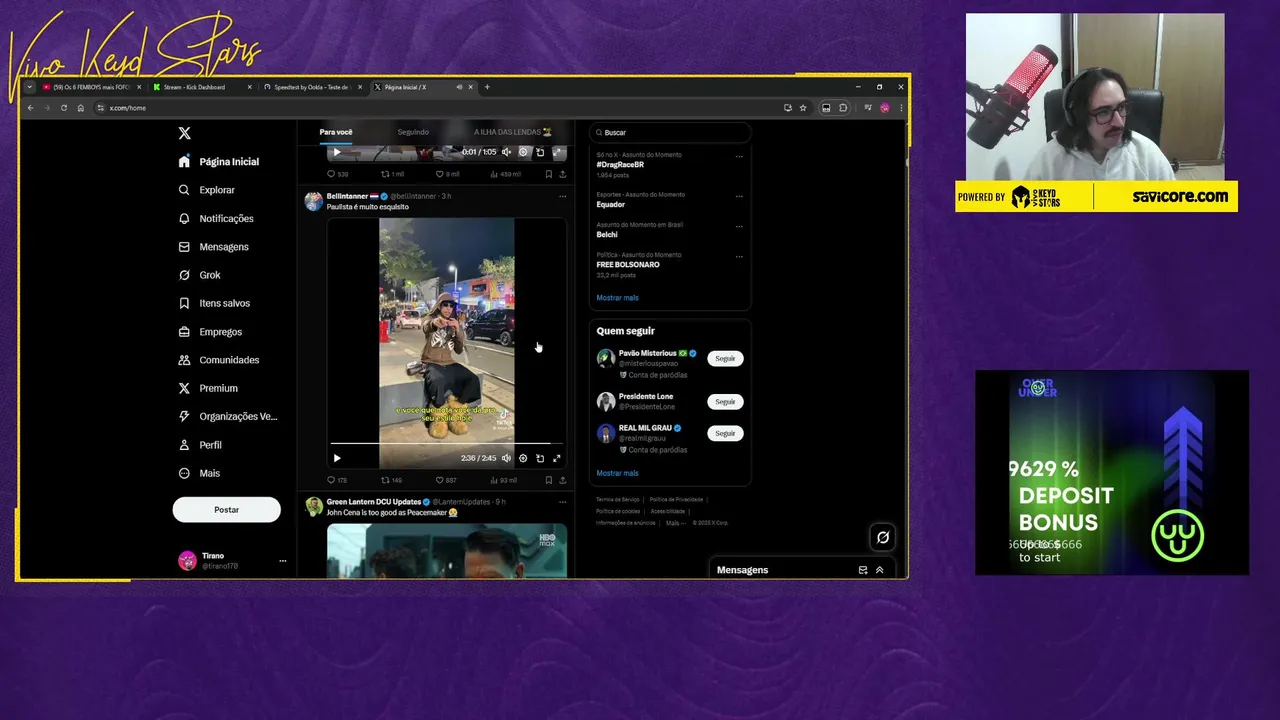The image size is (1280, 720).
Task: Mute the top video at 0:01
Action: 506,152
